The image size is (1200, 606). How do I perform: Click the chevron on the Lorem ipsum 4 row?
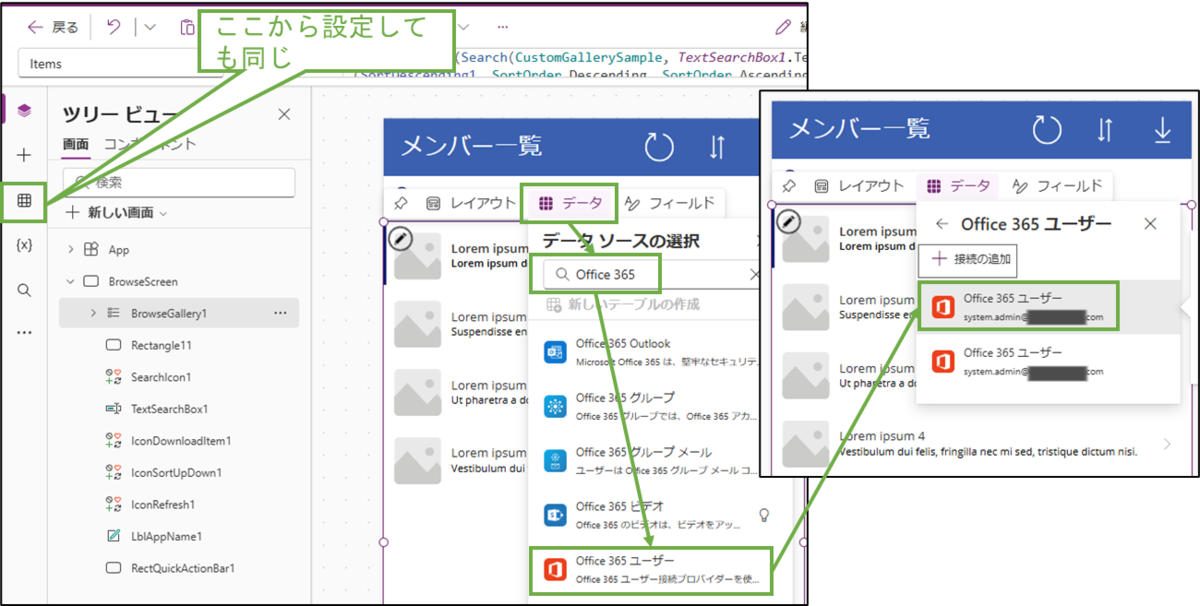point(1168,444)
